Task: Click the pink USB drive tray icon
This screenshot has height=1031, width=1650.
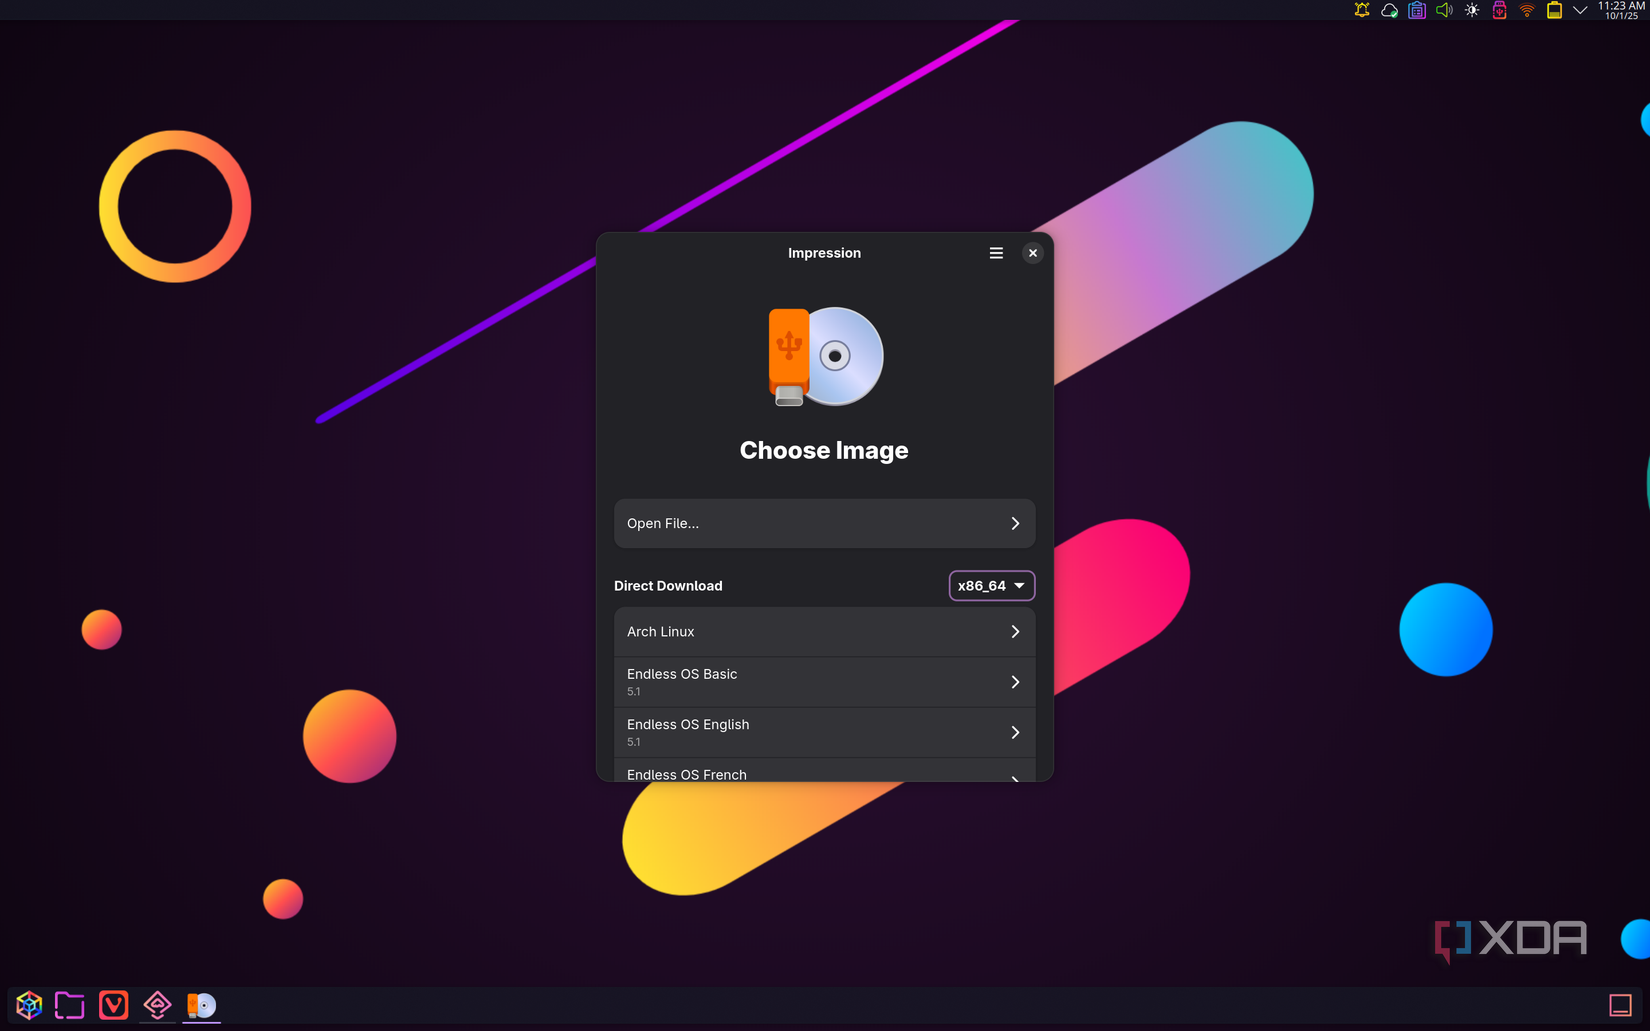Action: [x=1499, y=10]
